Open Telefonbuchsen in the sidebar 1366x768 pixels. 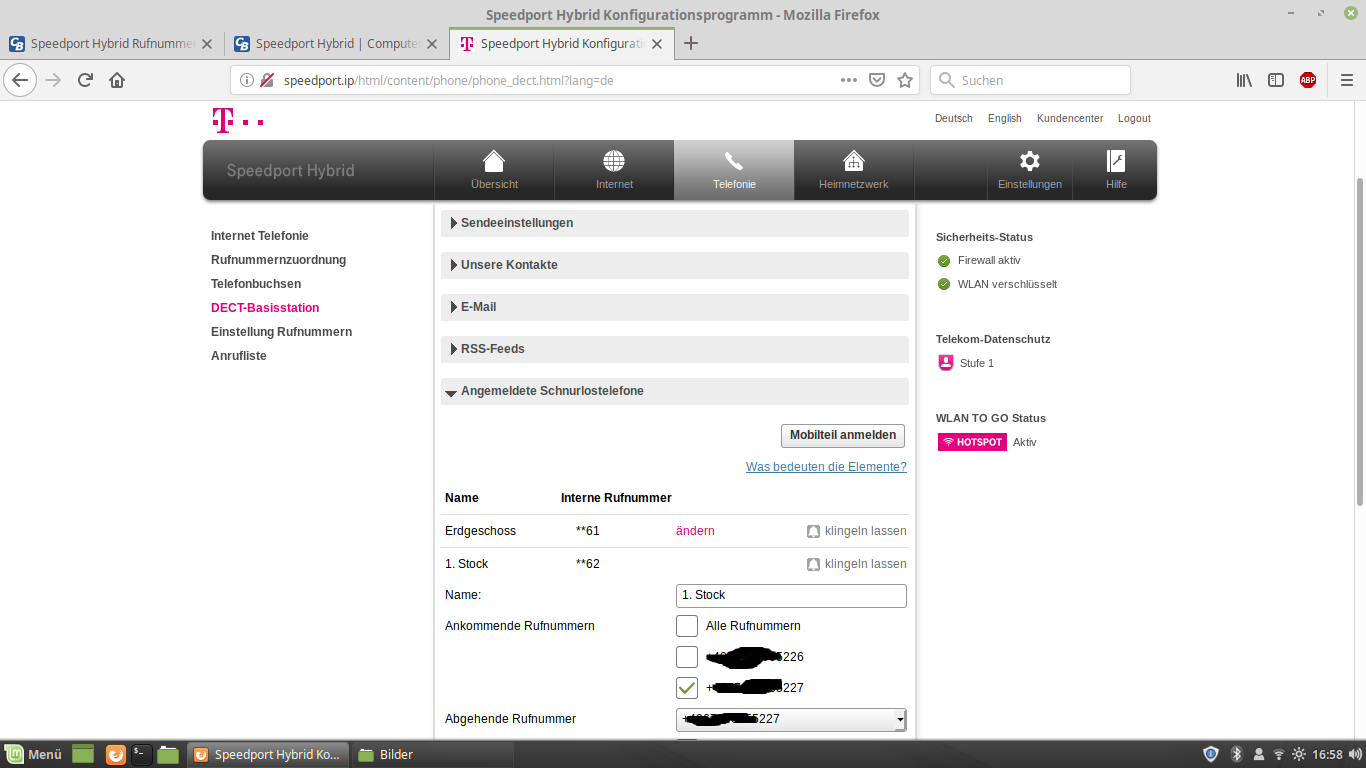(256, 284)
